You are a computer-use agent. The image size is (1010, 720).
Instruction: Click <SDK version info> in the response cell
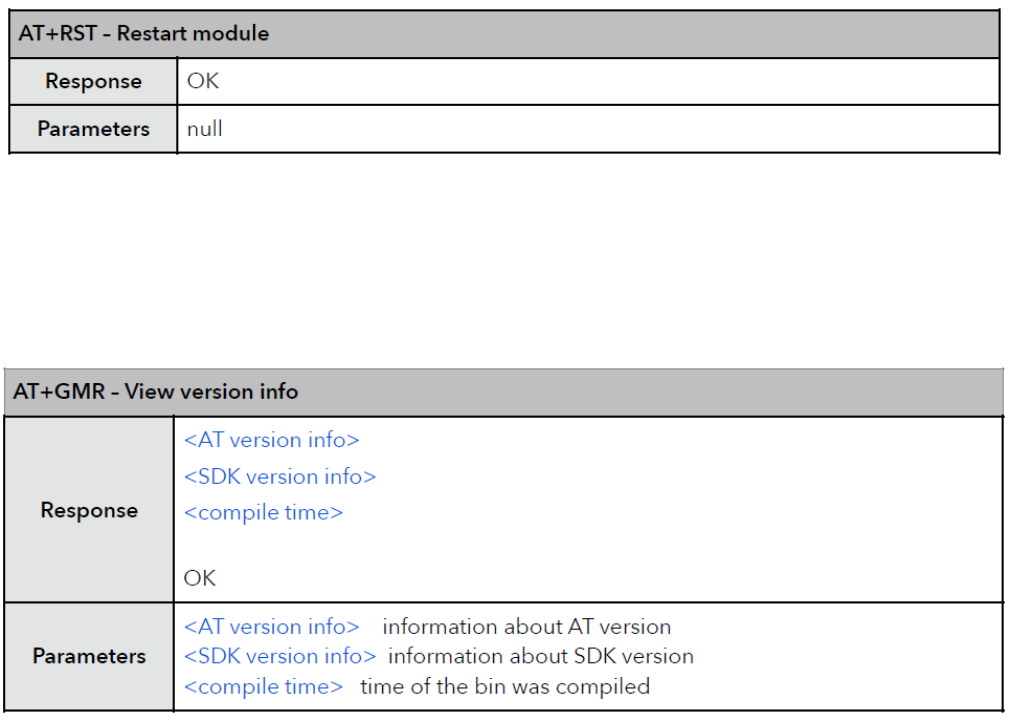[280, 477]
